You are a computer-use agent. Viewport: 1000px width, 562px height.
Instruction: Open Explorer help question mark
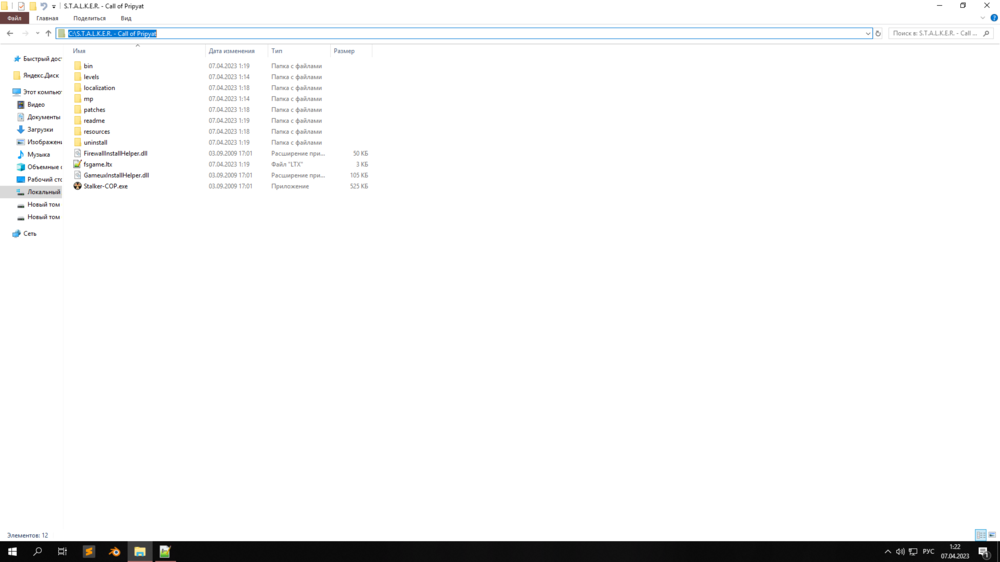994,18
